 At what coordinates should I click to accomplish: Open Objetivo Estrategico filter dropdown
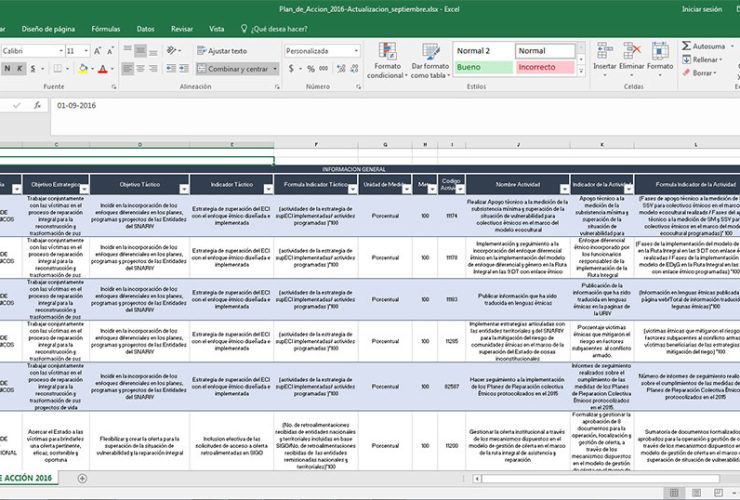(x=84, y=189)
